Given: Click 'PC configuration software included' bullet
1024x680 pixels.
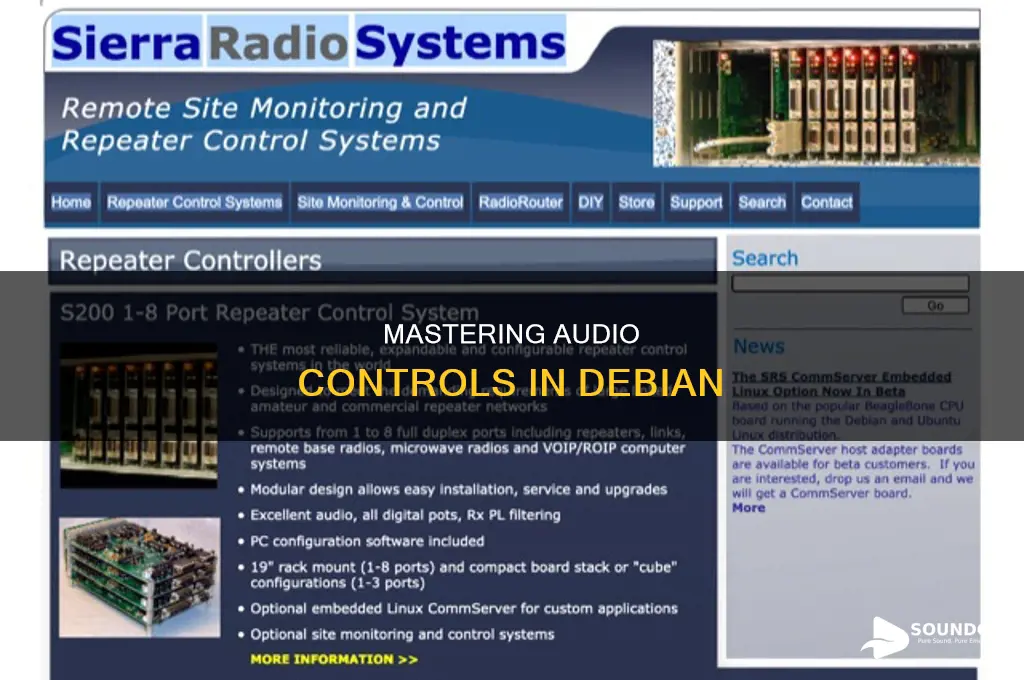Looking at the screenshot, I should coord(367,542).
